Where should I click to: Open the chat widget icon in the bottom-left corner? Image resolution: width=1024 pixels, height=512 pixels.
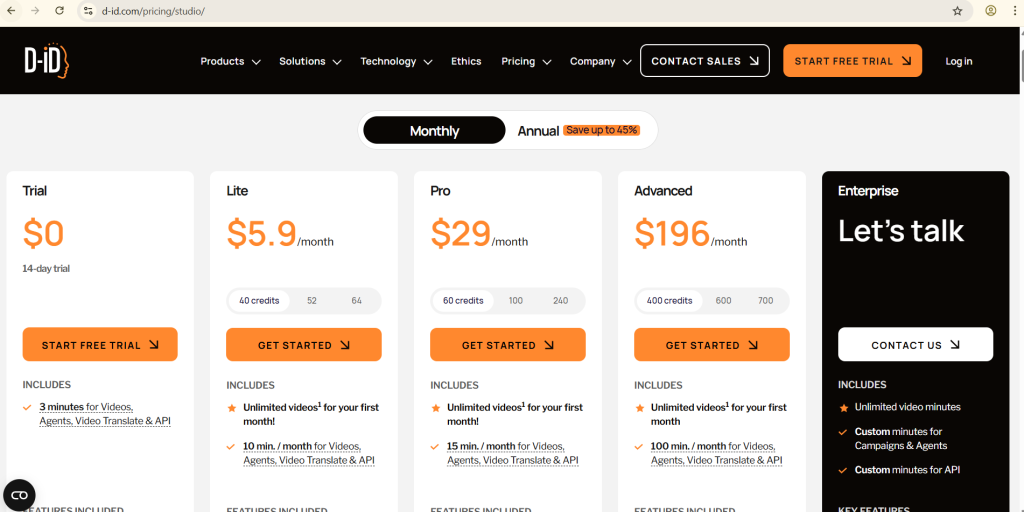pyautogui.click(x=19, y=494)
